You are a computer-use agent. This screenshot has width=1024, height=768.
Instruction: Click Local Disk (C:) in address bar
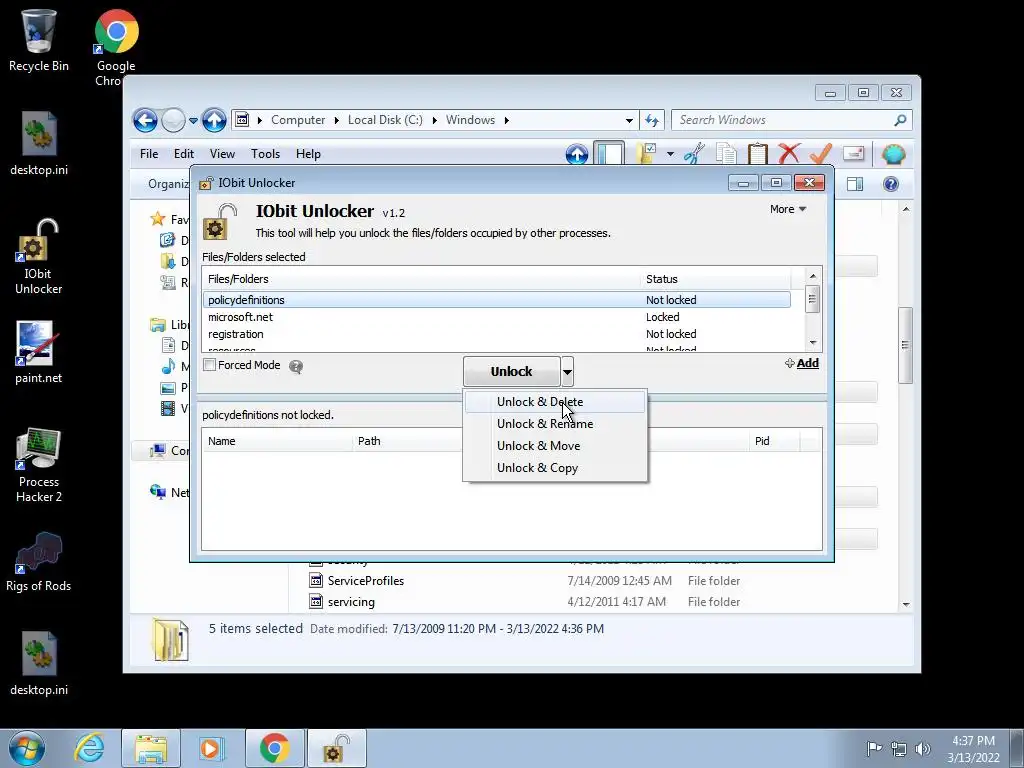tap(385, 120)
